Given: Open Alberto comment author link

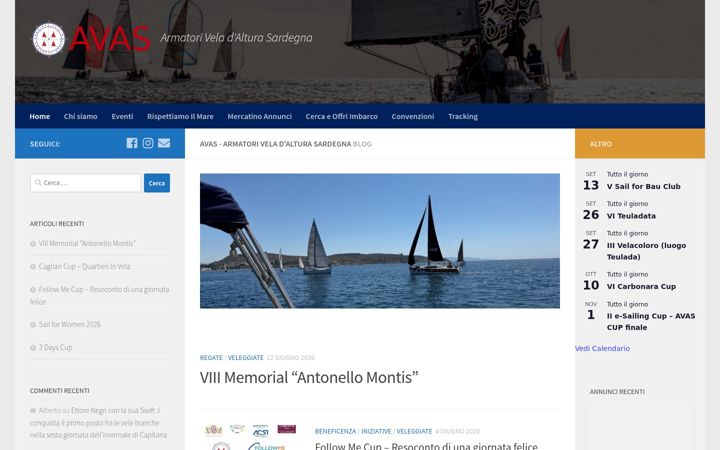Looking at the screenshot, I should coord(50,411).
